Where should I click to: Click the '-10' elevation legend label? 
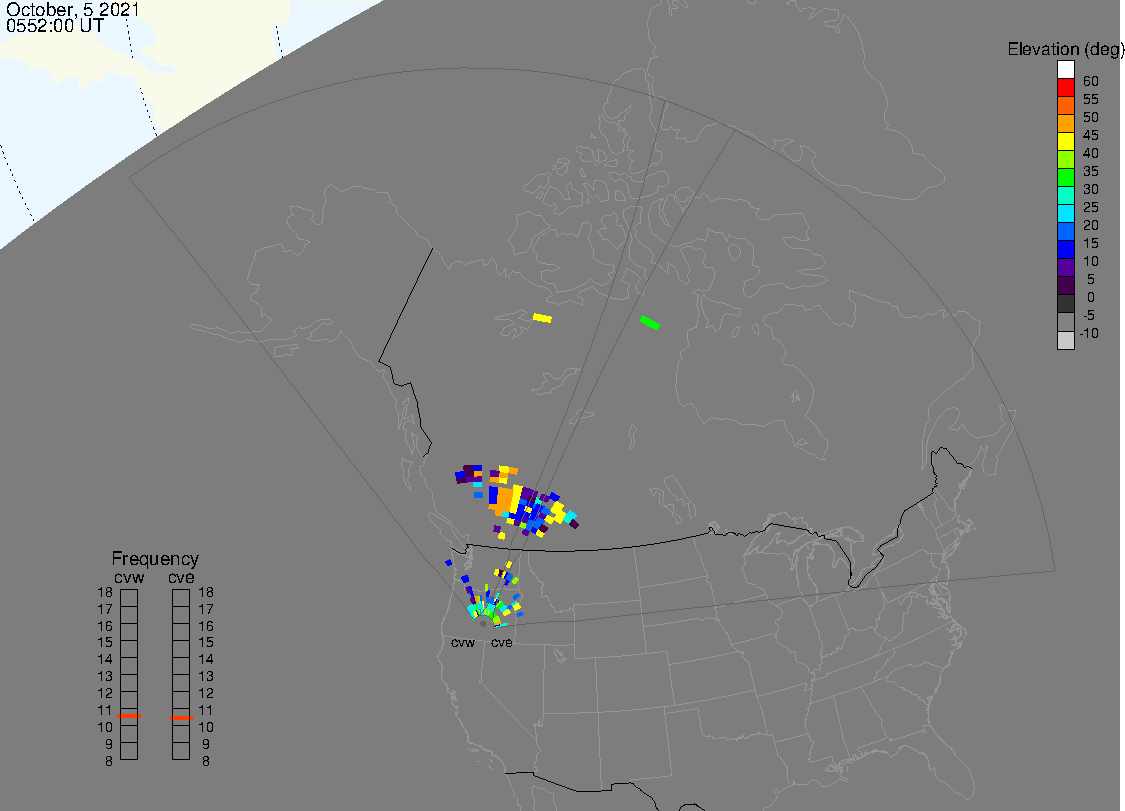(1089, 333)
